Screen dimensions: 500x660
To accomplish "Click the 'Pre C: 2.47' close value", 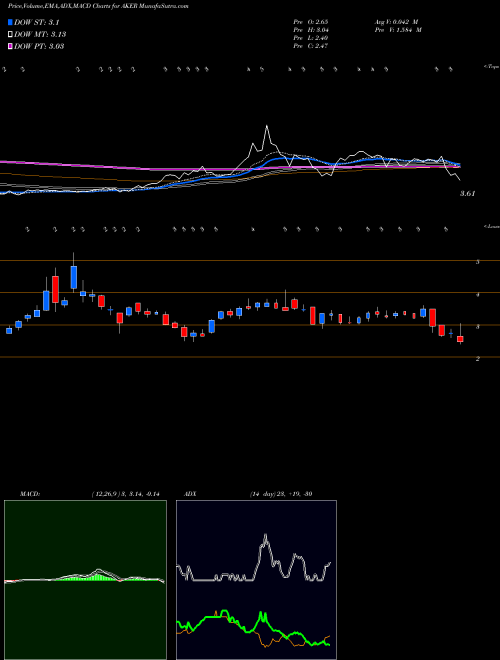I will coord(311,46).
